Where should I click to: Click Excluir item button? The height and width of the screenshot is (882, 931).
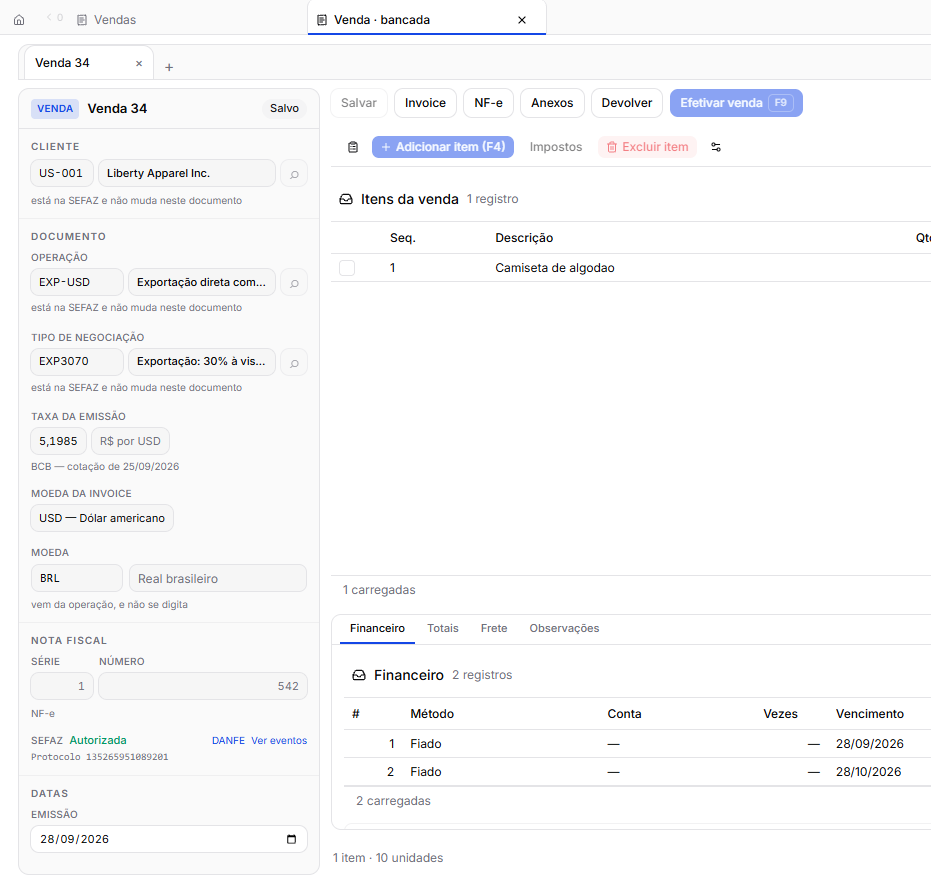pos(647,147)
